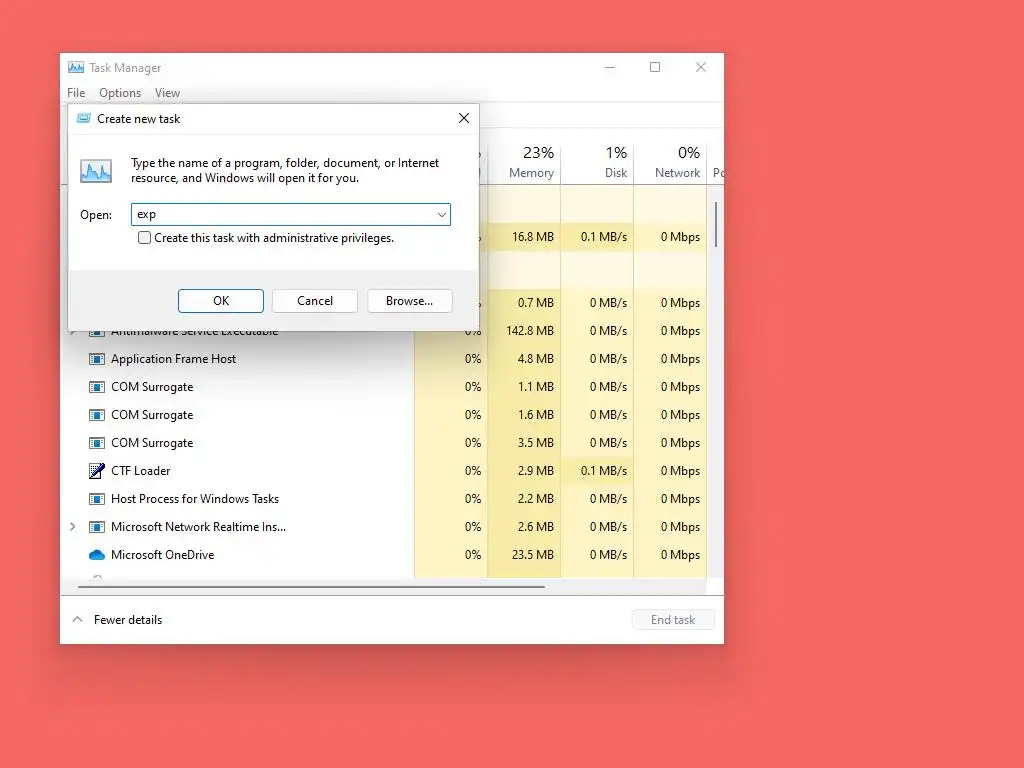Enable Create this task with administrative privileges
Screen dimensions: 1024x768
[x=144, y=238]
